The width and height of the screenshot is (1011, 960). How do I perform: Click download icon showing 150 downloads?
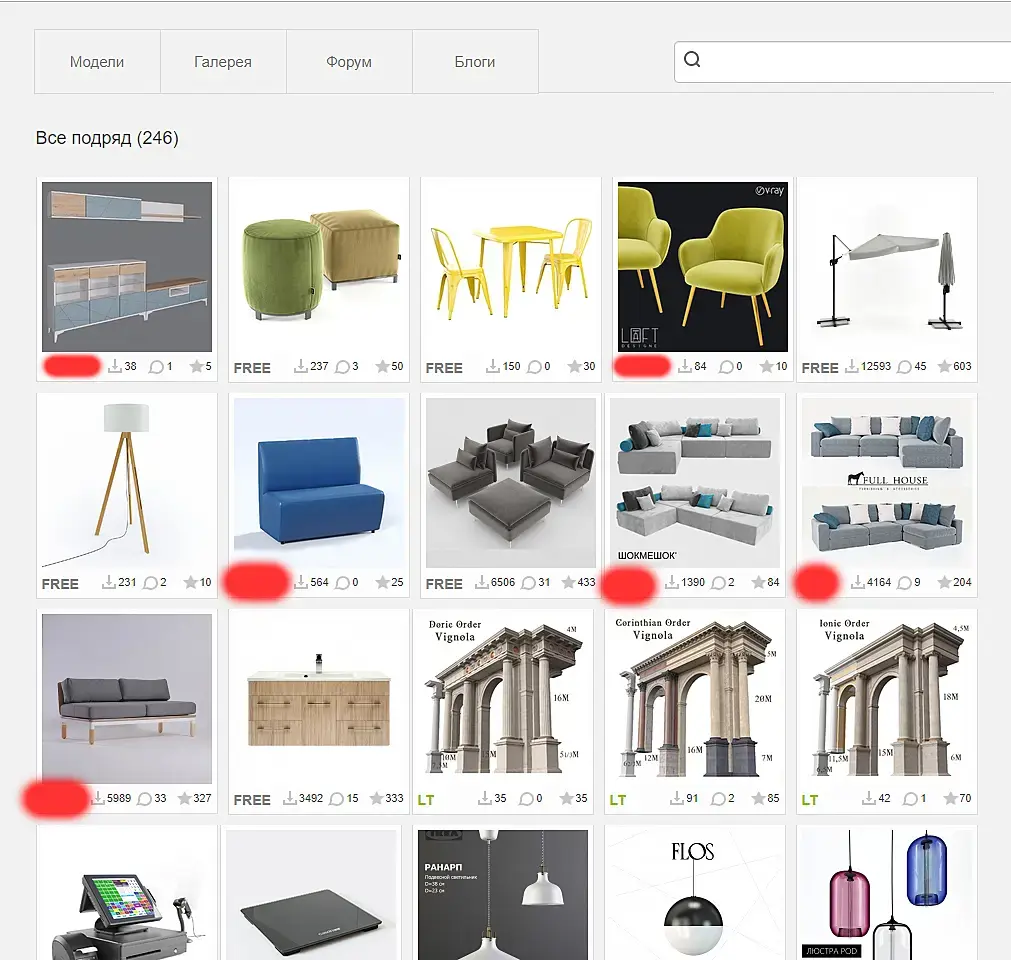click(493, 366)
